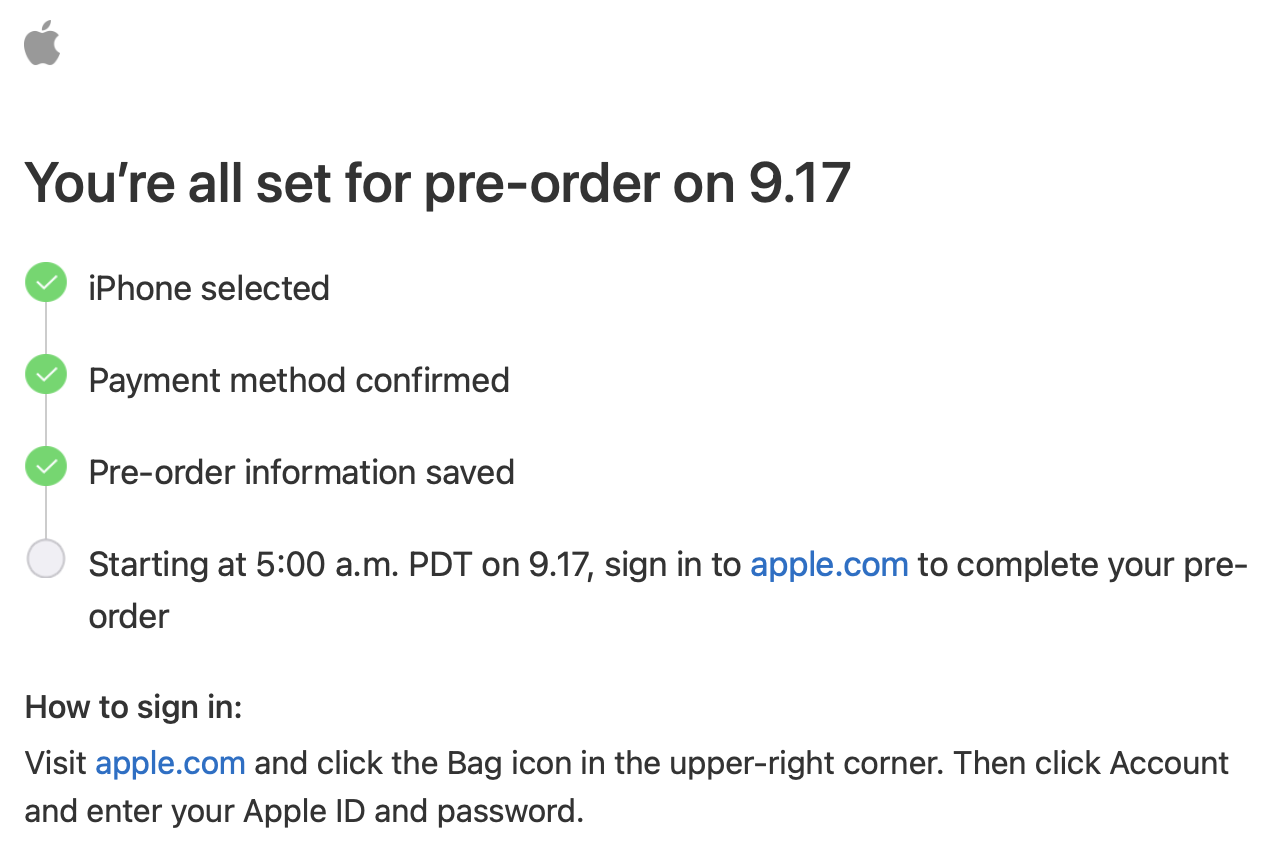Click the word 'Account' in instructions
The image size is (1282, 850).
point(1169,764)
